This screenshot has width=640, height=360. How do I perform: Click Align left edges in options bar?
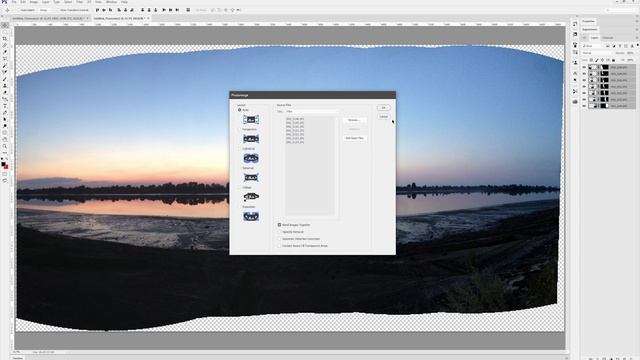[119, 10]
